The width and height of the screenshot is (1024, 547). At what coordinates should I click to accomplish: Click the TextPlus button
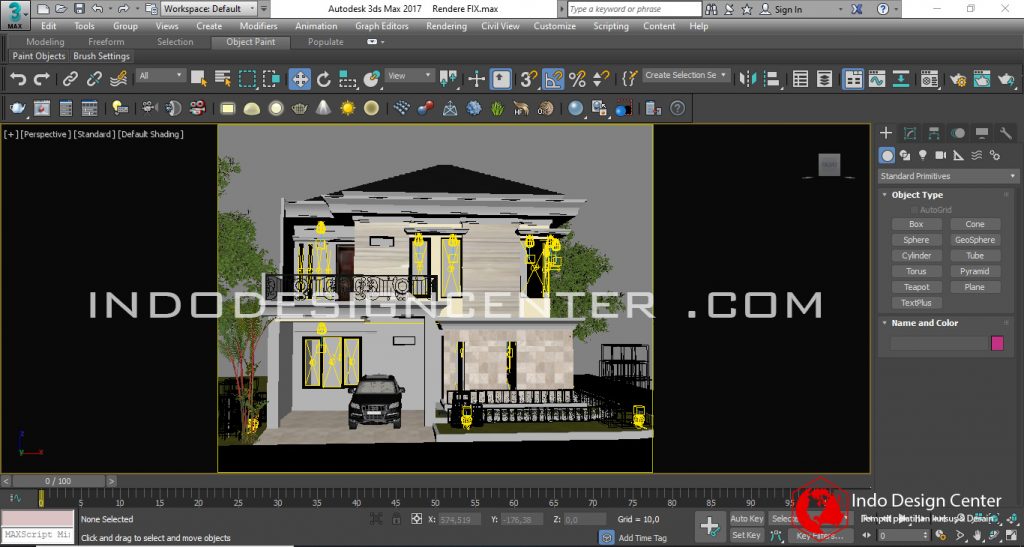click(x=916, y=303)
